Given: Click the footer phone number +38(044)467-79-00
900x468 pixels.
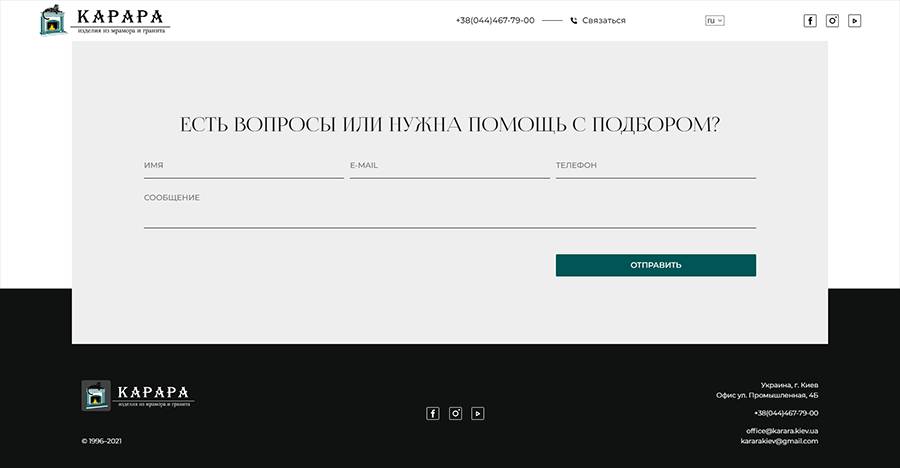Looking at the screenshot, I should click(786, 413).
